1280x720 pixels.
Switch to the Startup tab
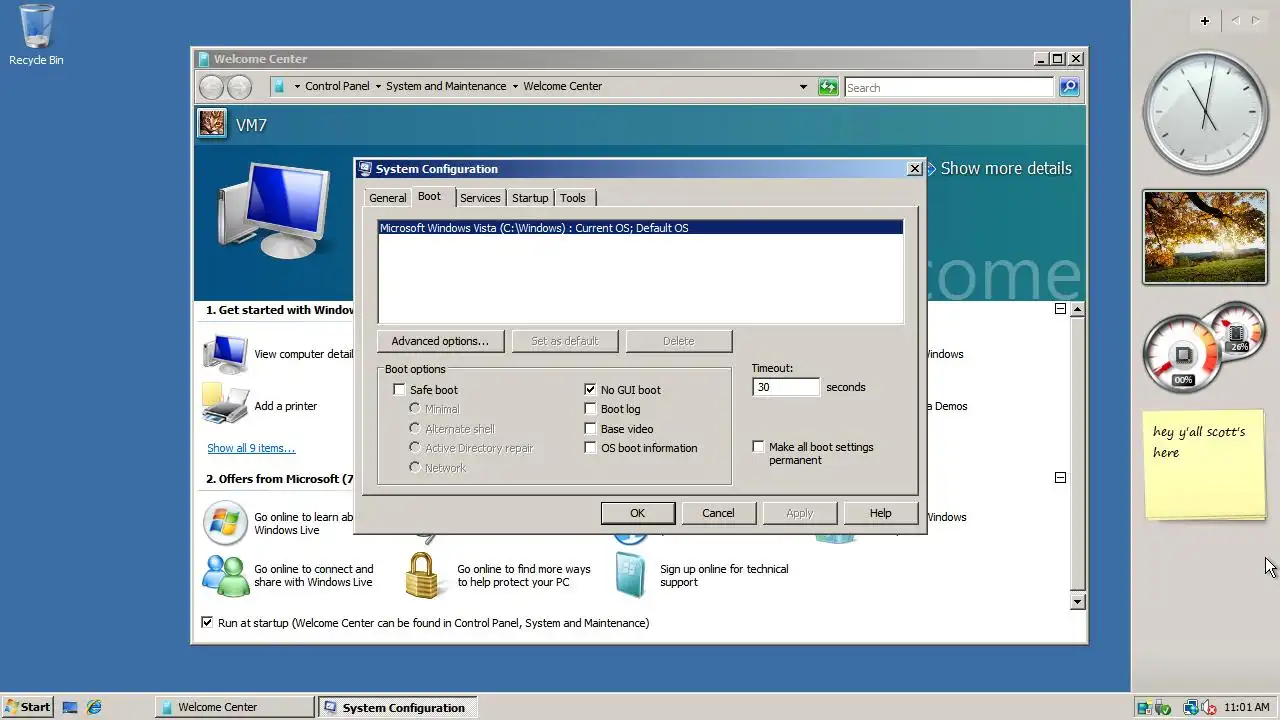(530, 198)
